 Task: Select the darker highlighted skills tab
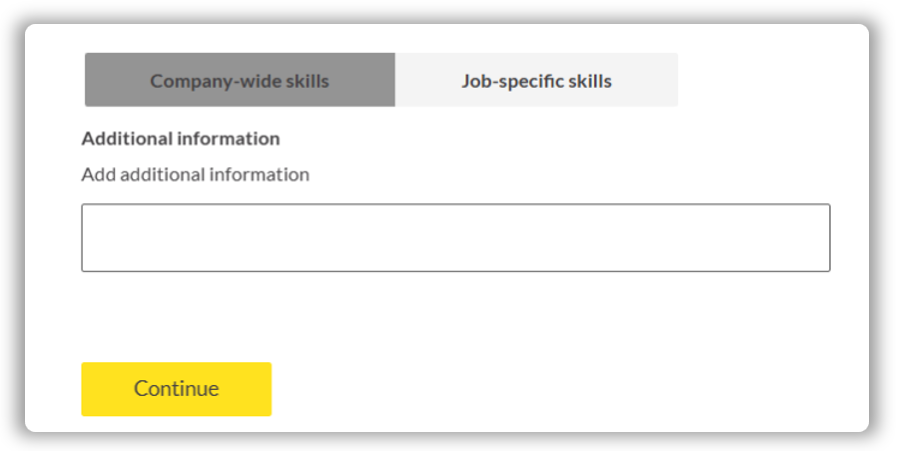(x=240, y=80)
